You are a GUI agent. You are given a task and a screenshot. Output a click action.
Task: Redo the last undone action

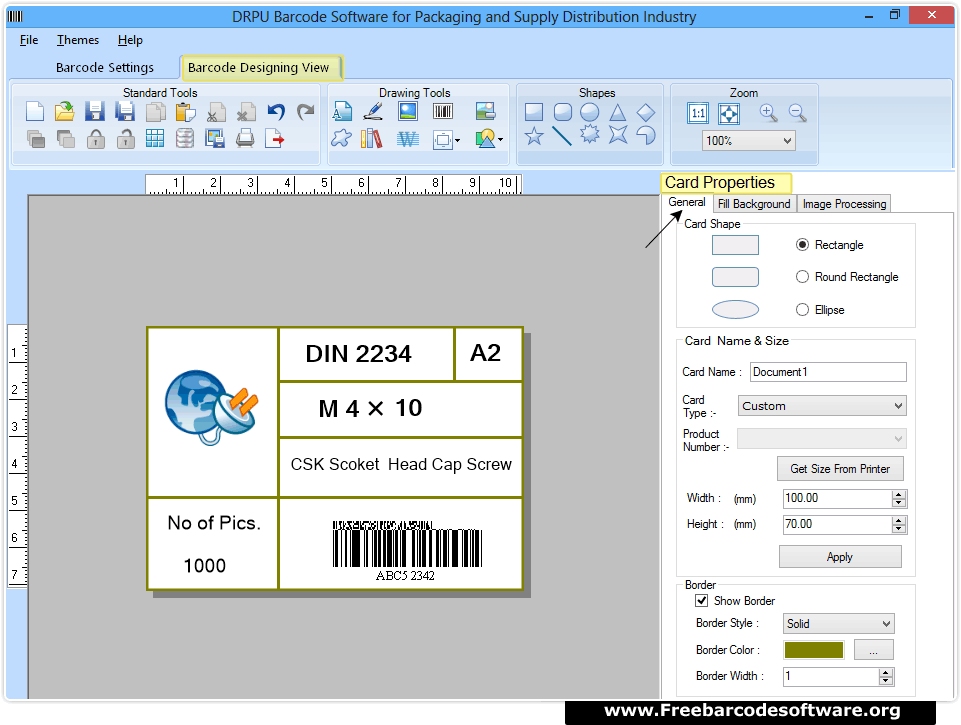(x=305, y=112)
